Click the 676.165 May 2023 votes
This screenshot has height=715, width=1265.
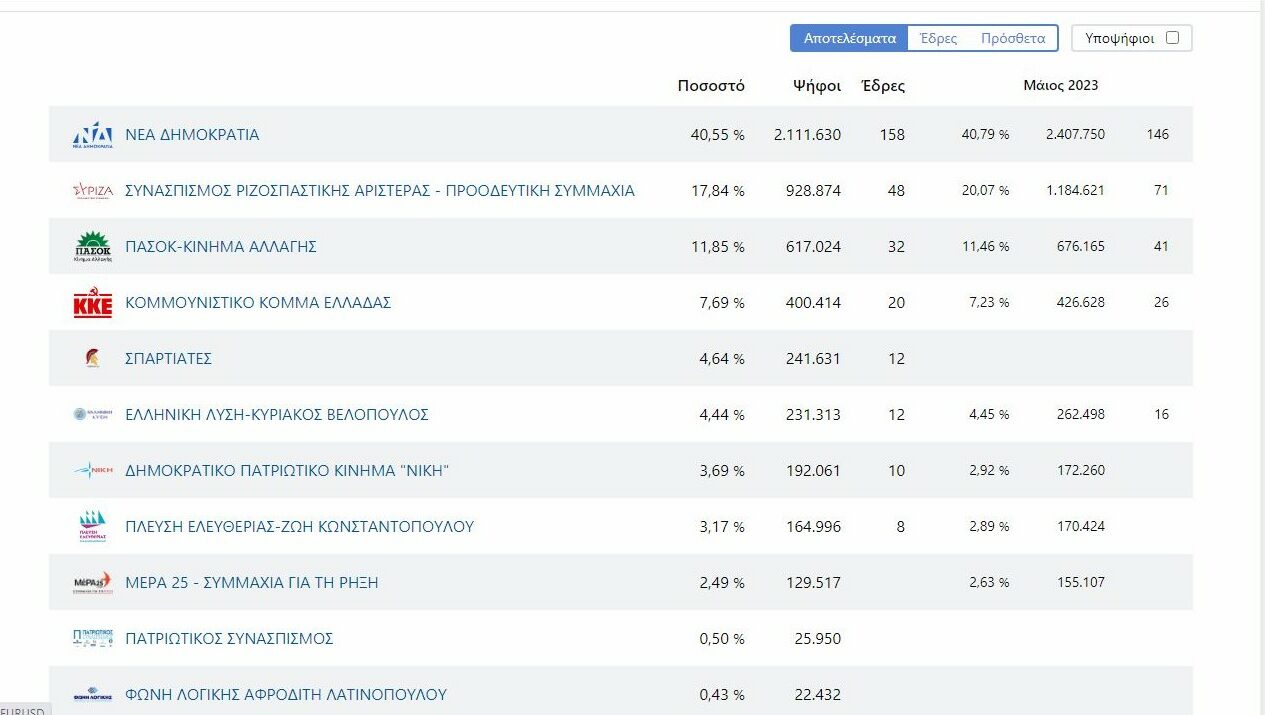[x=1081, y=246]
